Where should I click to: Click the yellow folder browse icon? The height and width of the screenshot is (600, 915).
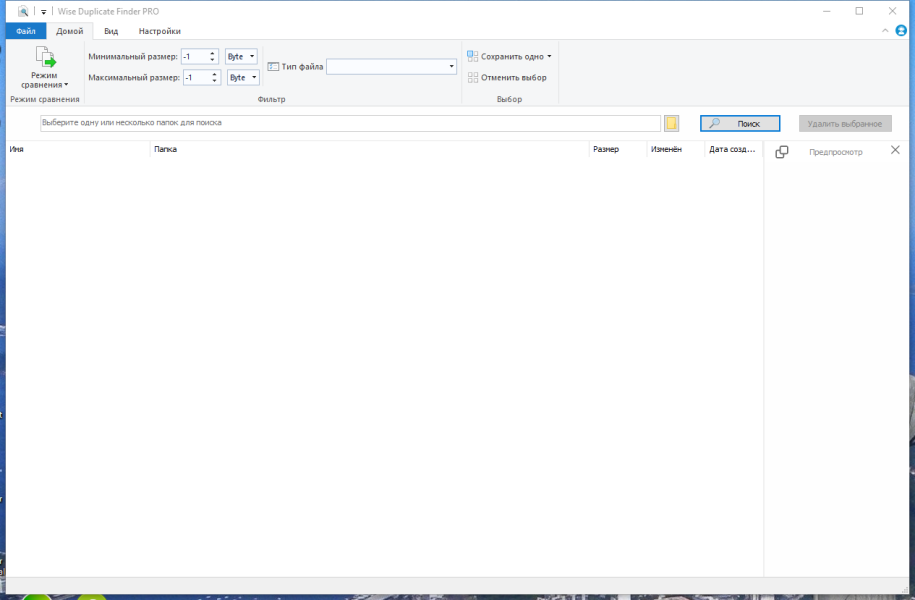click(x=671, y=123)
